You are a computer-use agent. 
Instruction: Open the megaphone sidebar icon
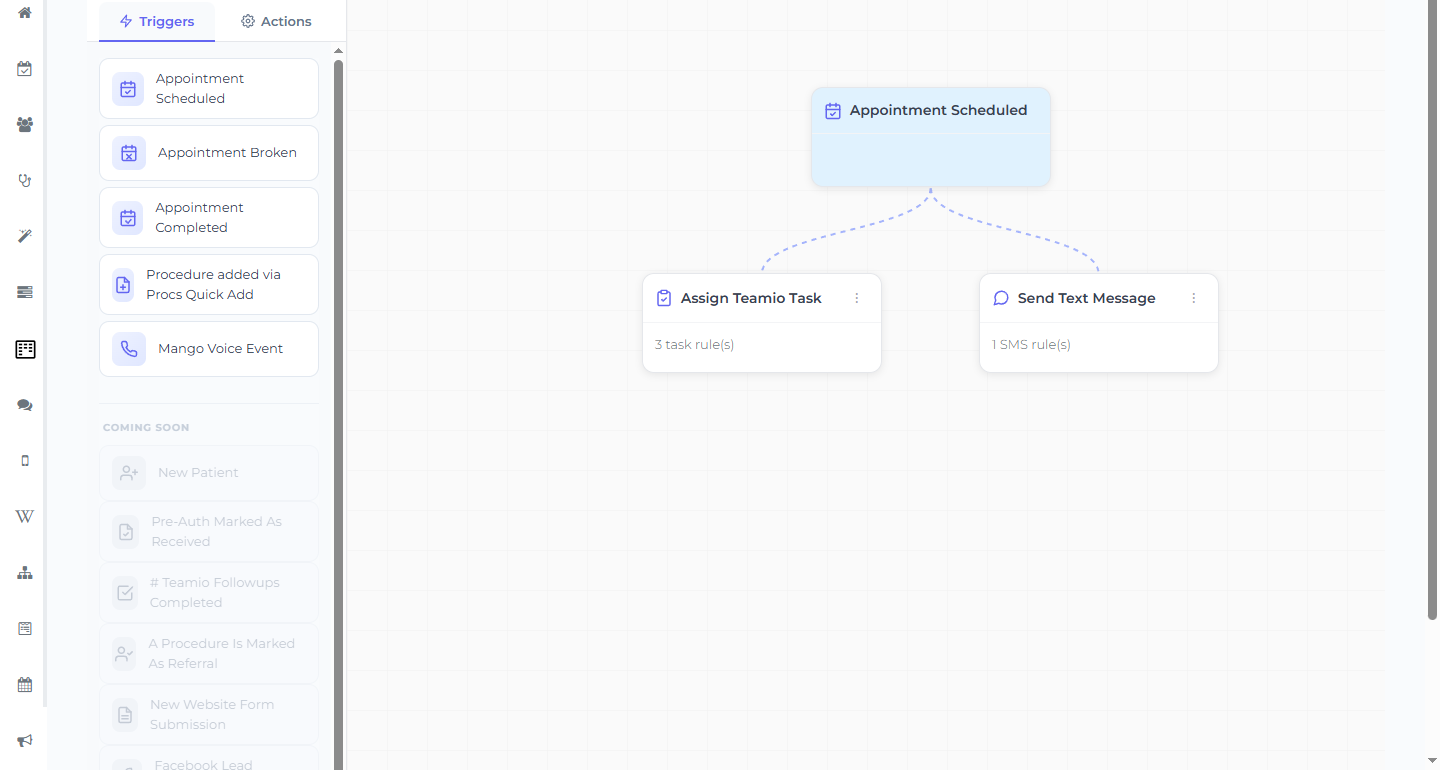point(25,741)
